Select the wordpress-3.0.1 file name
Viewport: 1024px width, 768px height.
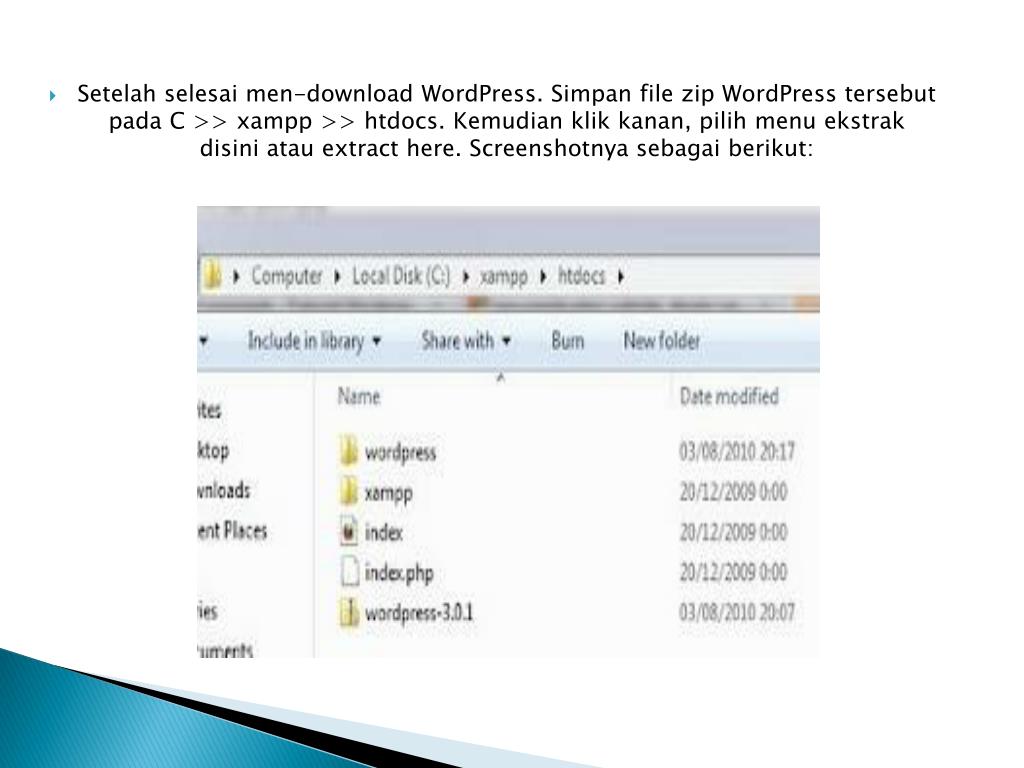[x=419, y=613]
